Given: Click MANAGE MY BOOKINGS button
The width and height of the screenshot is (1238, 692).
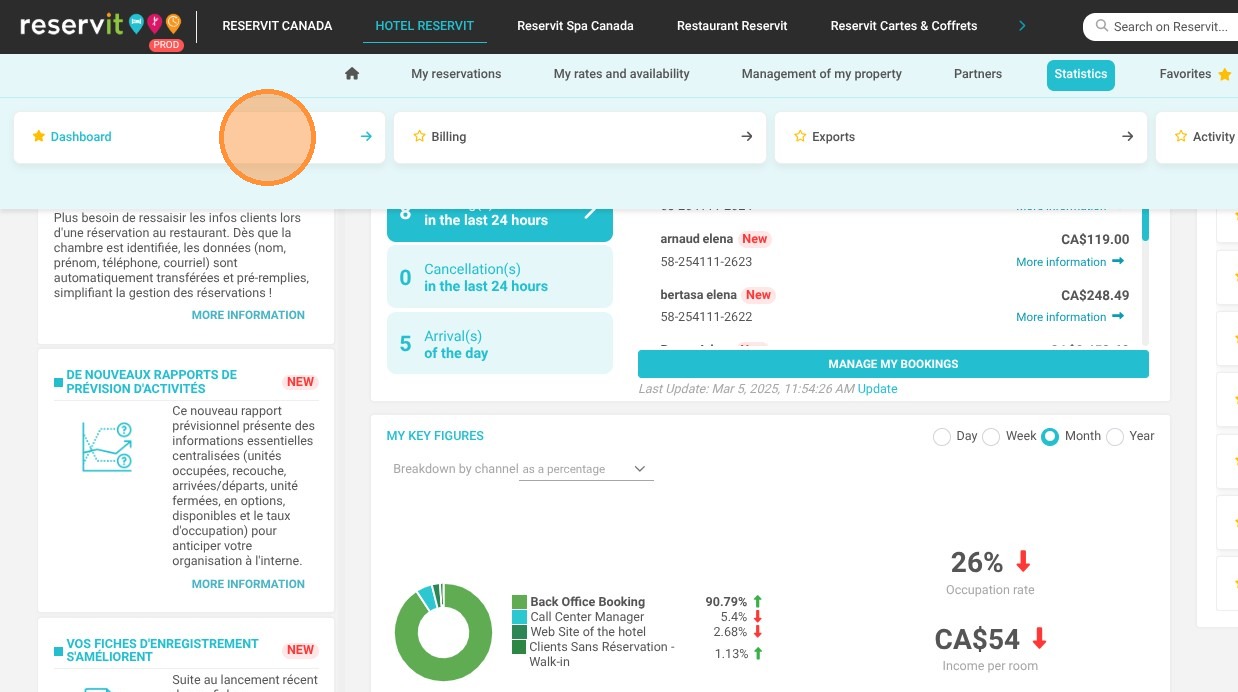Looking at the screenshot, I should pyautogui.click(x=893, y=364).
